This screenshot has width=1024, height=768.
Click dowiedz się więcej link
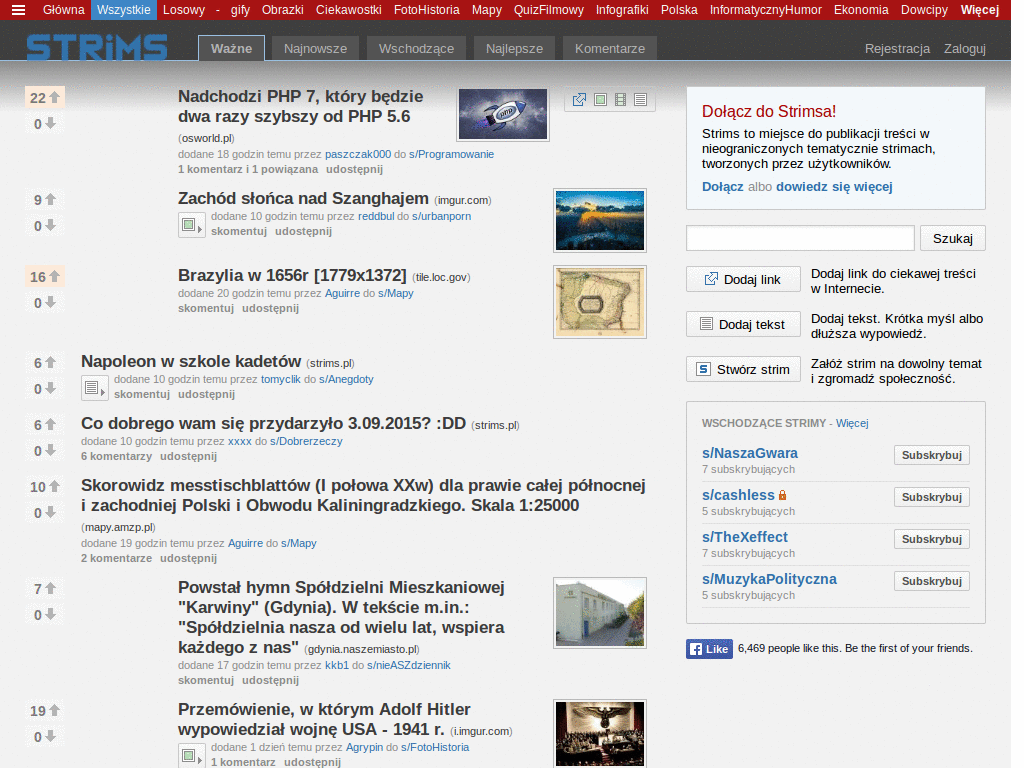(x=834, y=186)
